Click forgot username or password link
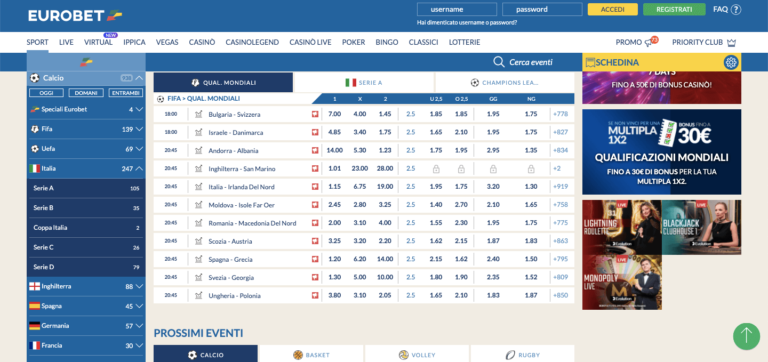The height and width of the screenshot is (362, 768). point(467,23)
